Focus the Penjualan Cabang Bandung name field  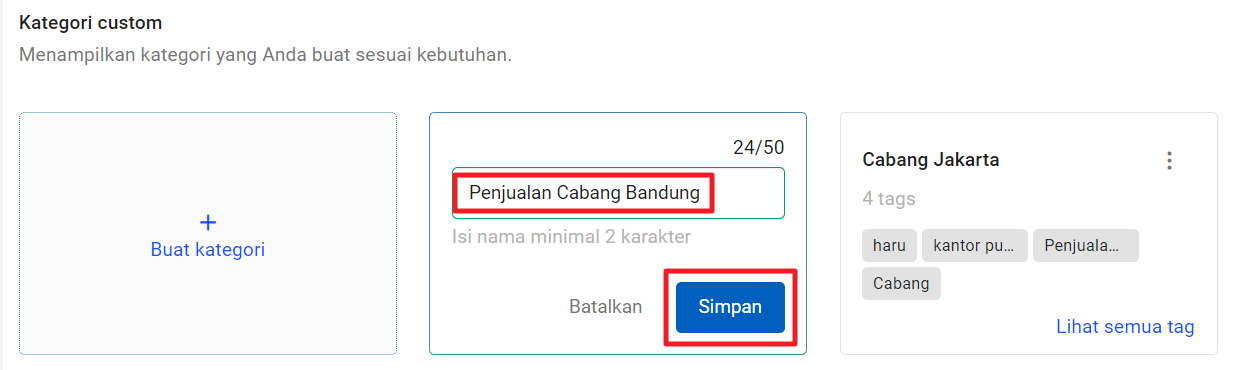[618, 193]
